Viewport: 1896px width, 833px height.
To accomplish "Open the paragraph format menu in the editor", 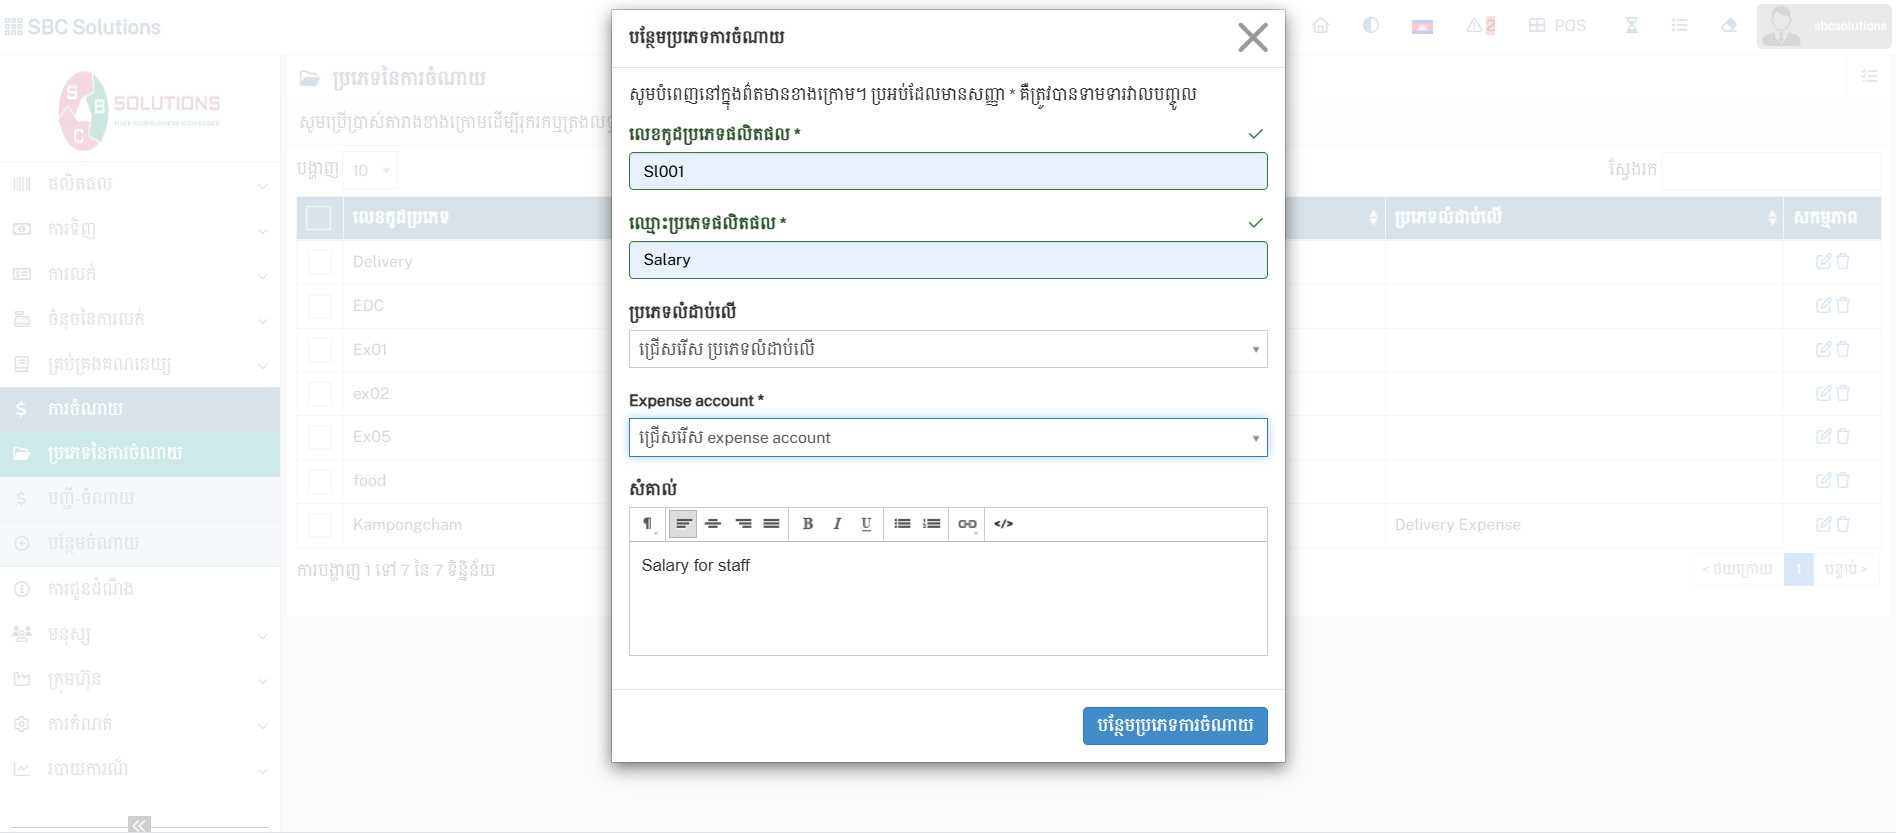I will (648, 524).
